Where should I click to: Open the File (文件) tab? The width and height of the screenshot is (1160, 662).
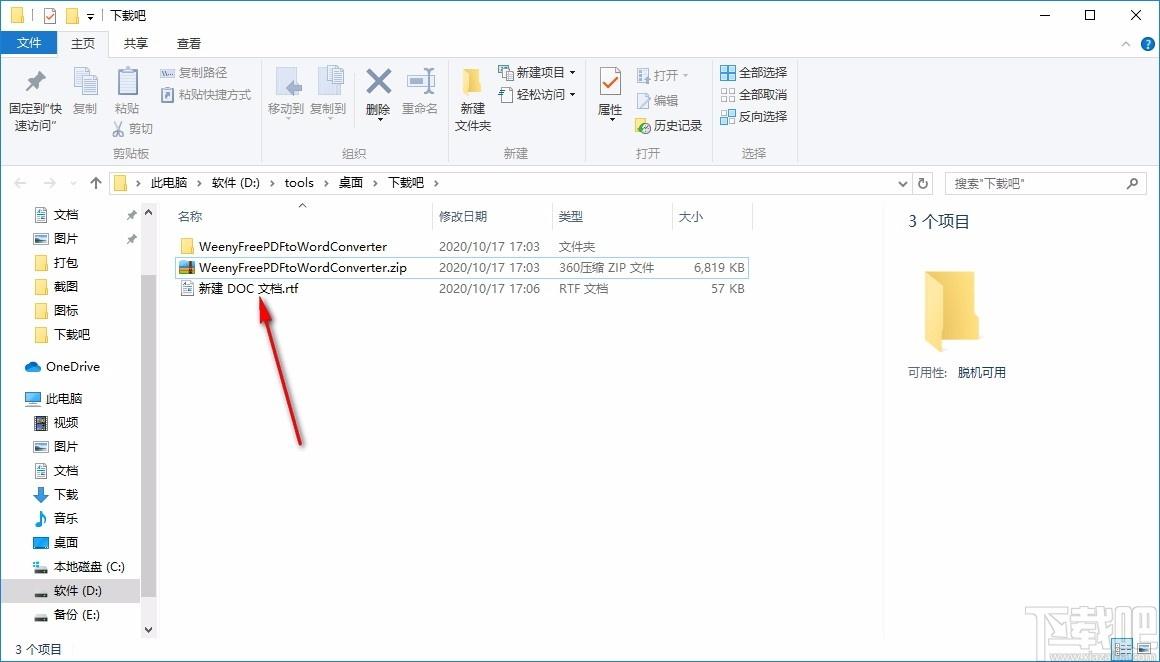coord(29,43)
